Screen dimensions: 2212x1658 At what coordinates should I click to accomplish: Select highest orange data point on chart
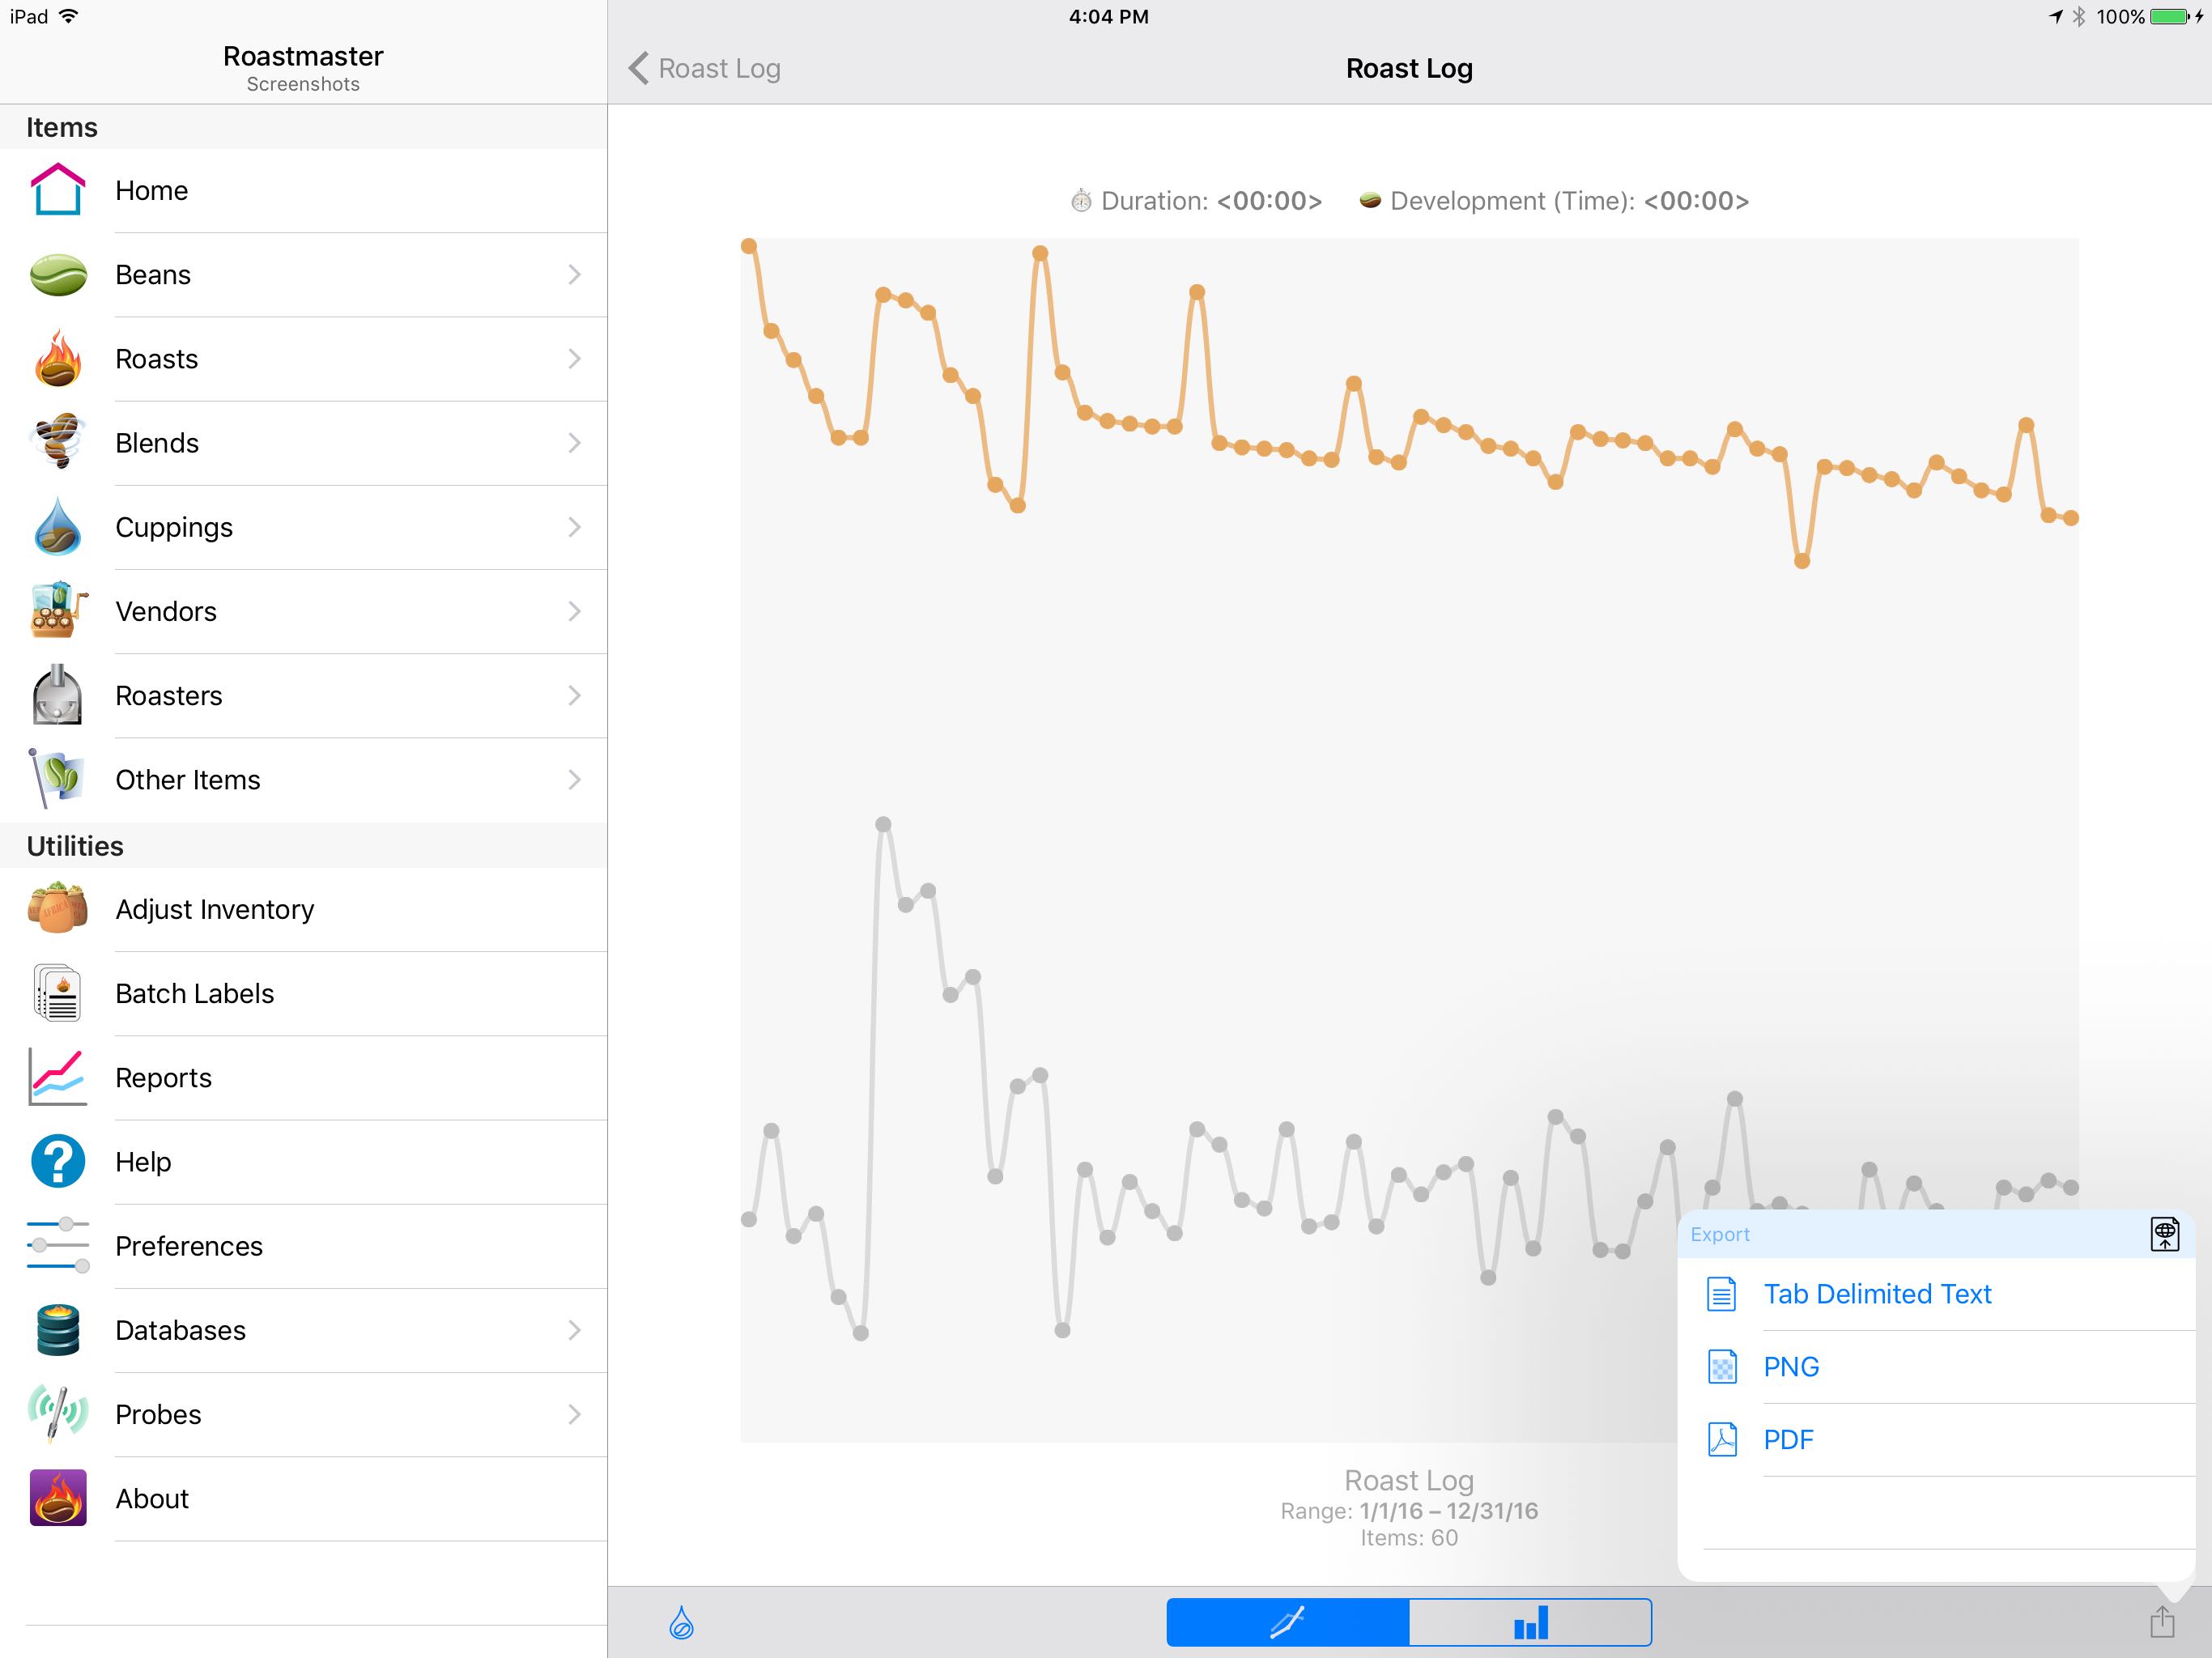coord(748,246)
